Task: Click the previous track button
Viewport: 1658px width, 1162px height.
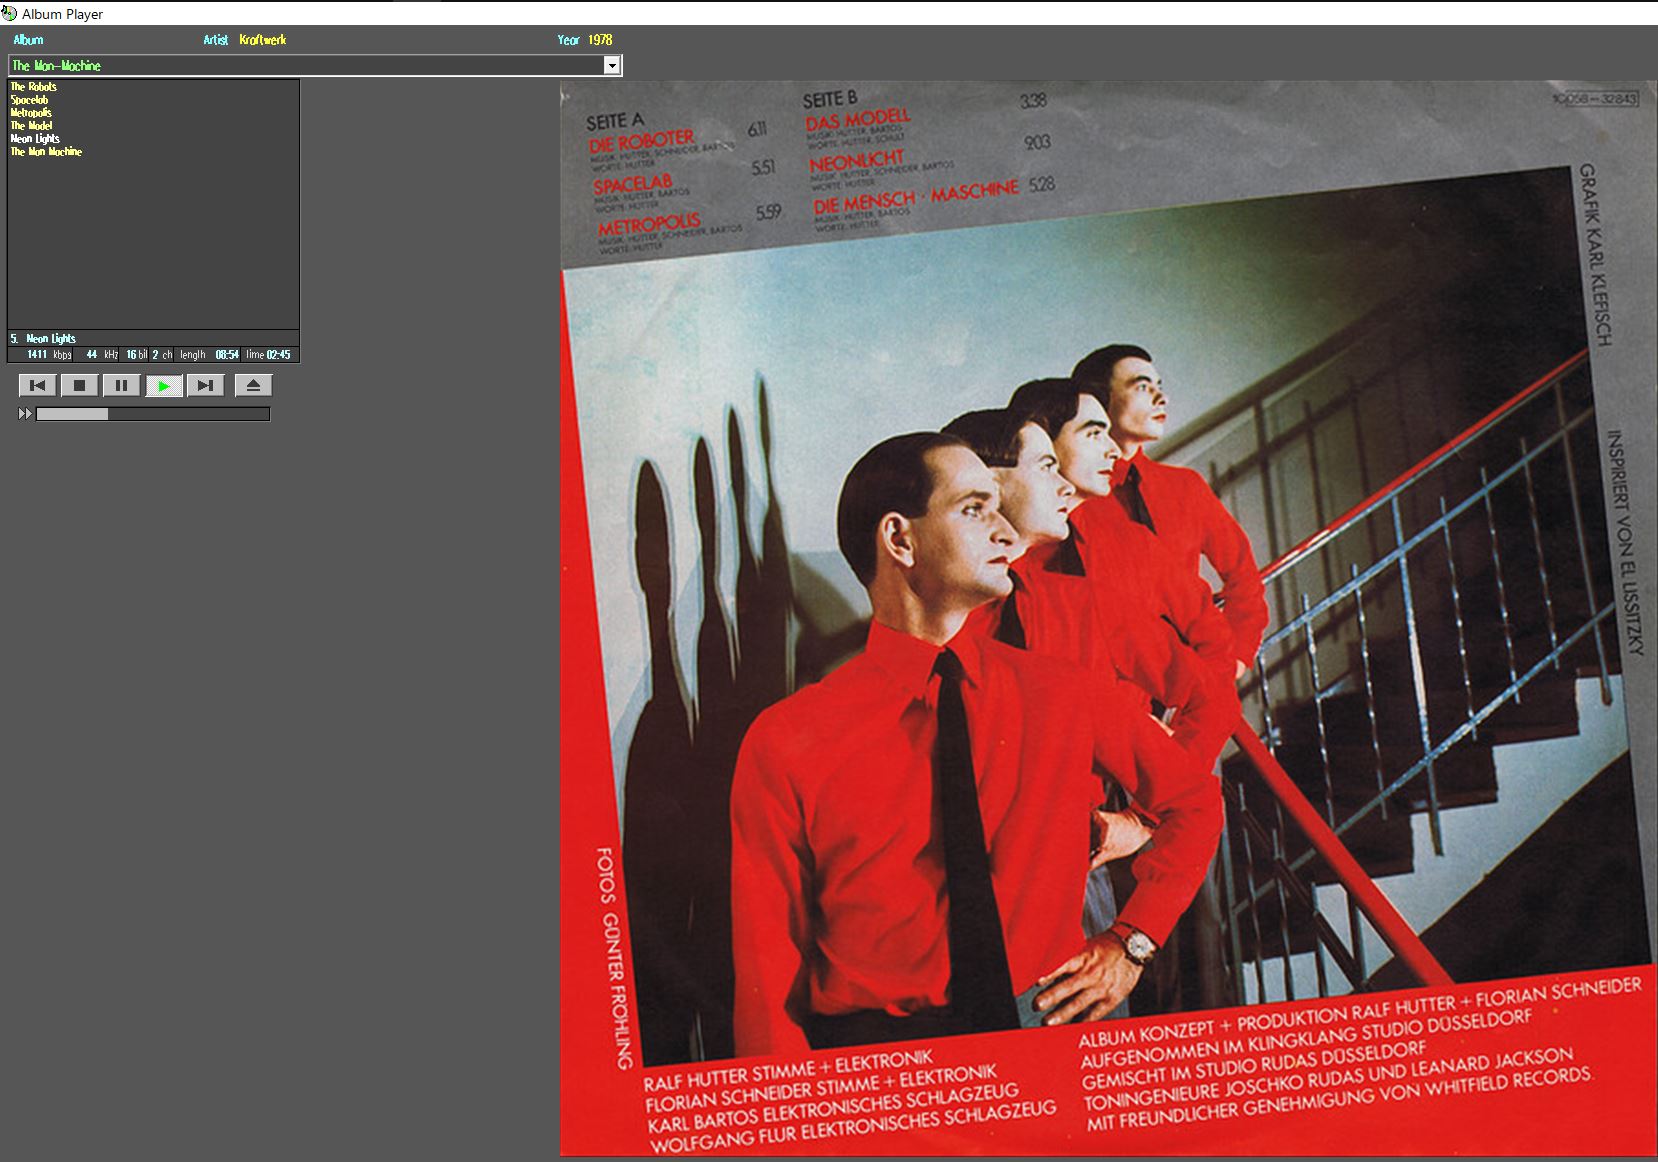Action: click(x=38, y=386)
